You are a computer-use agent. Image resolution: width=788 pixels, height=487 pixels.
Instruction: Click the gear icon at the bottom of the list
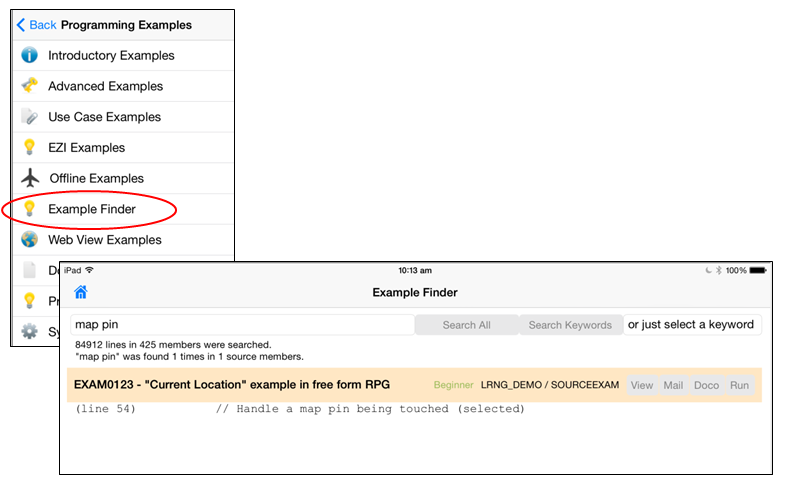29,331
